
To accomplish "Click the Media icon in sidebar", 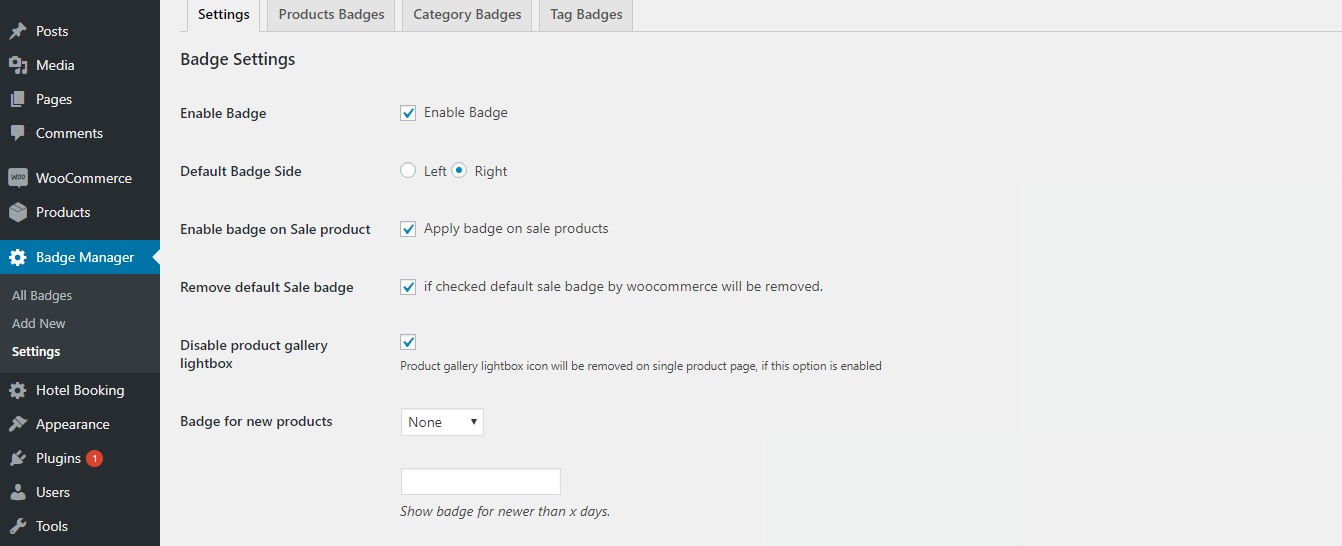I will (x=18, y=65).
